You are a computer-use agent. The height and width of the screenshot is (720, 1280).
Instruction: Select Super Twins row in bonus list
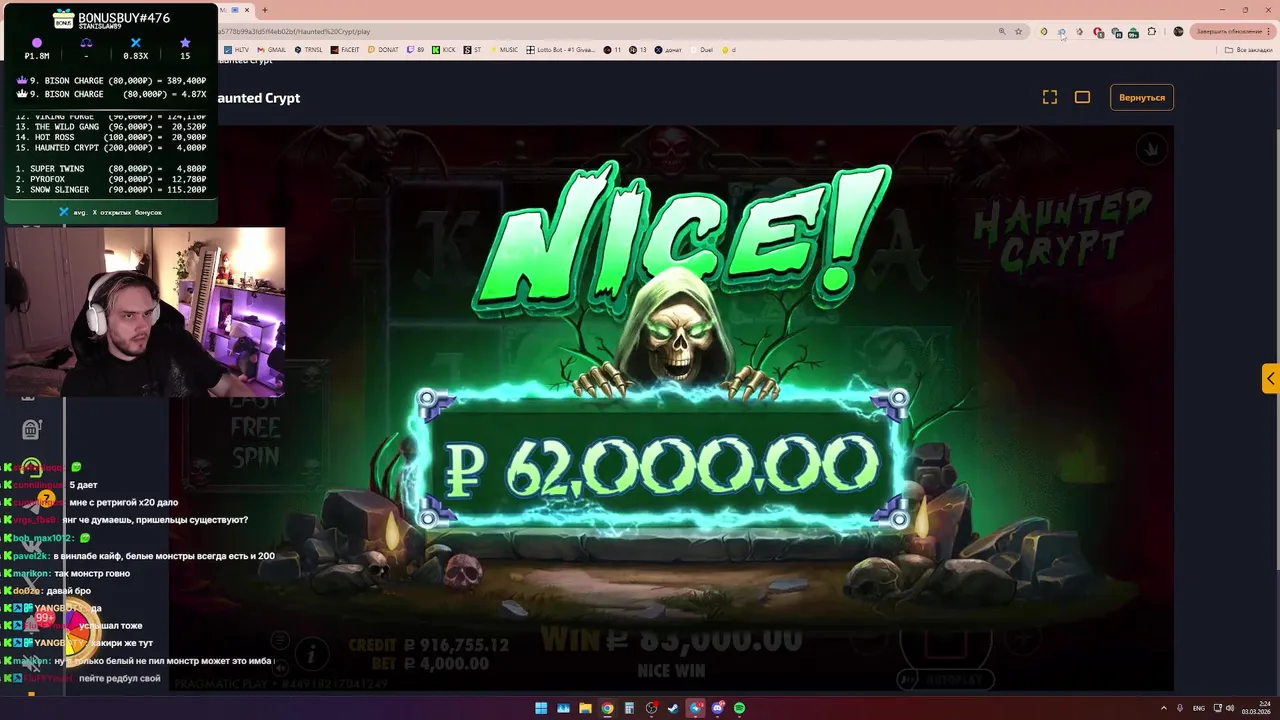(110, 169)
